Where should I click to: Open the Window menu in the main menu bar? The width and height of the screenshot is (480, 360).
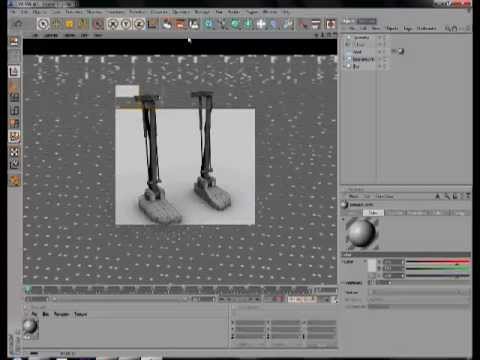270,12
